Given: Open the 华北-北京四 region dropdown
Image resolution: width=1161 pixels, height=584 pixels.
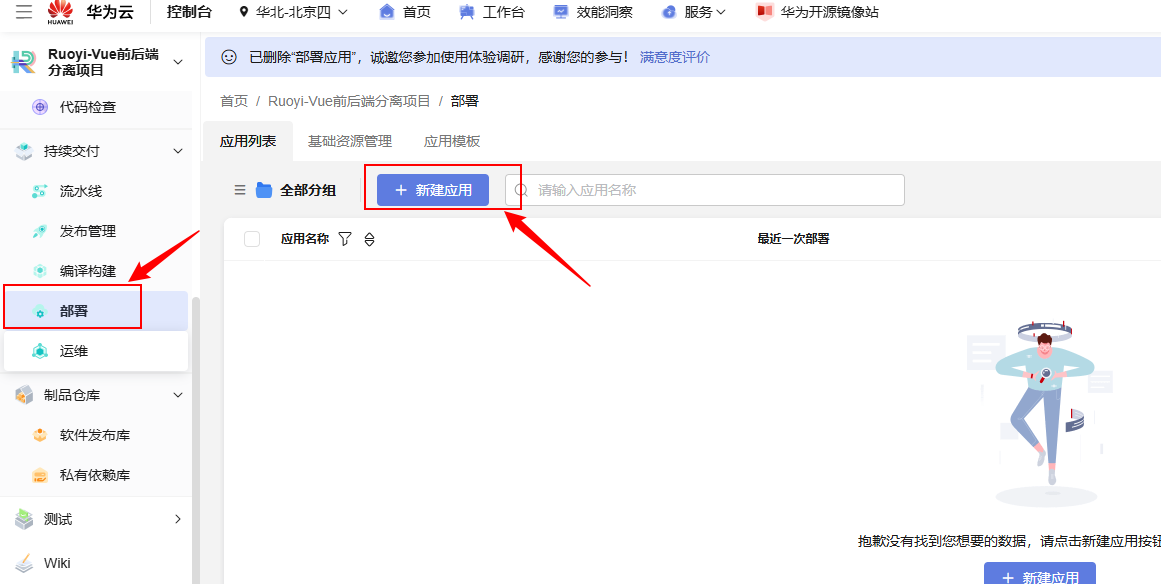Looking at the screenshot, I should 292,12.
